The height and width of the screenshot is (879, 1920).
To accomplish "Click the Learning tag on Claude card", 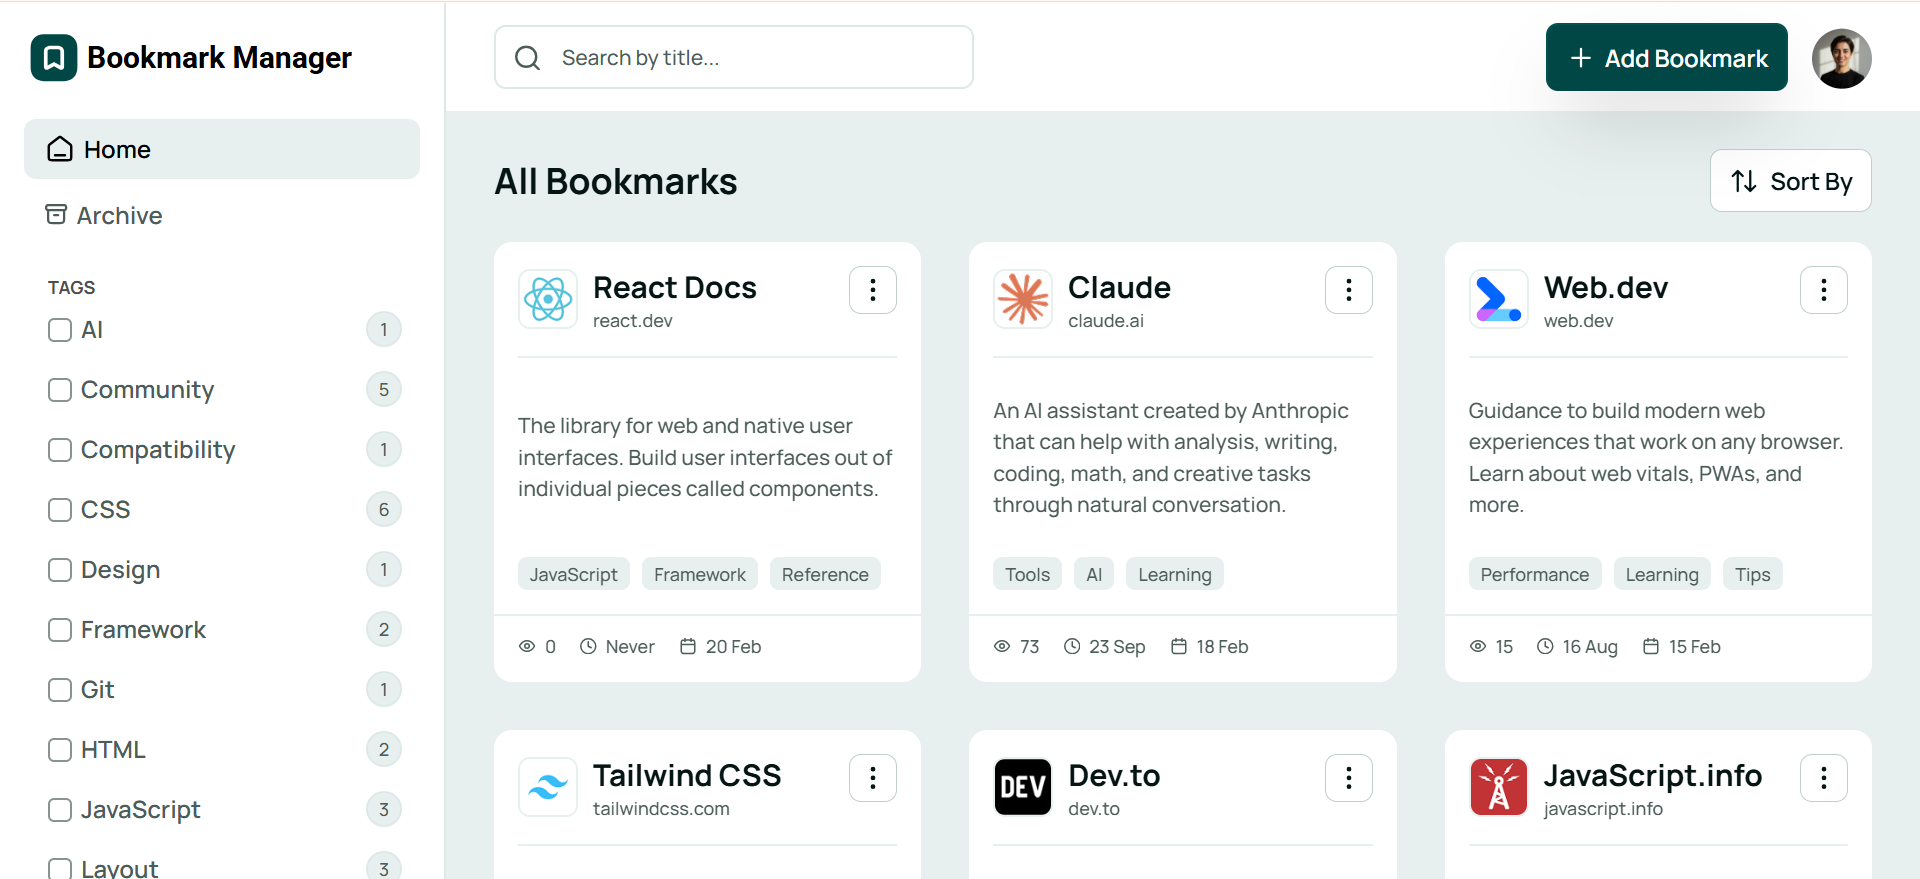I will 1175,574.
